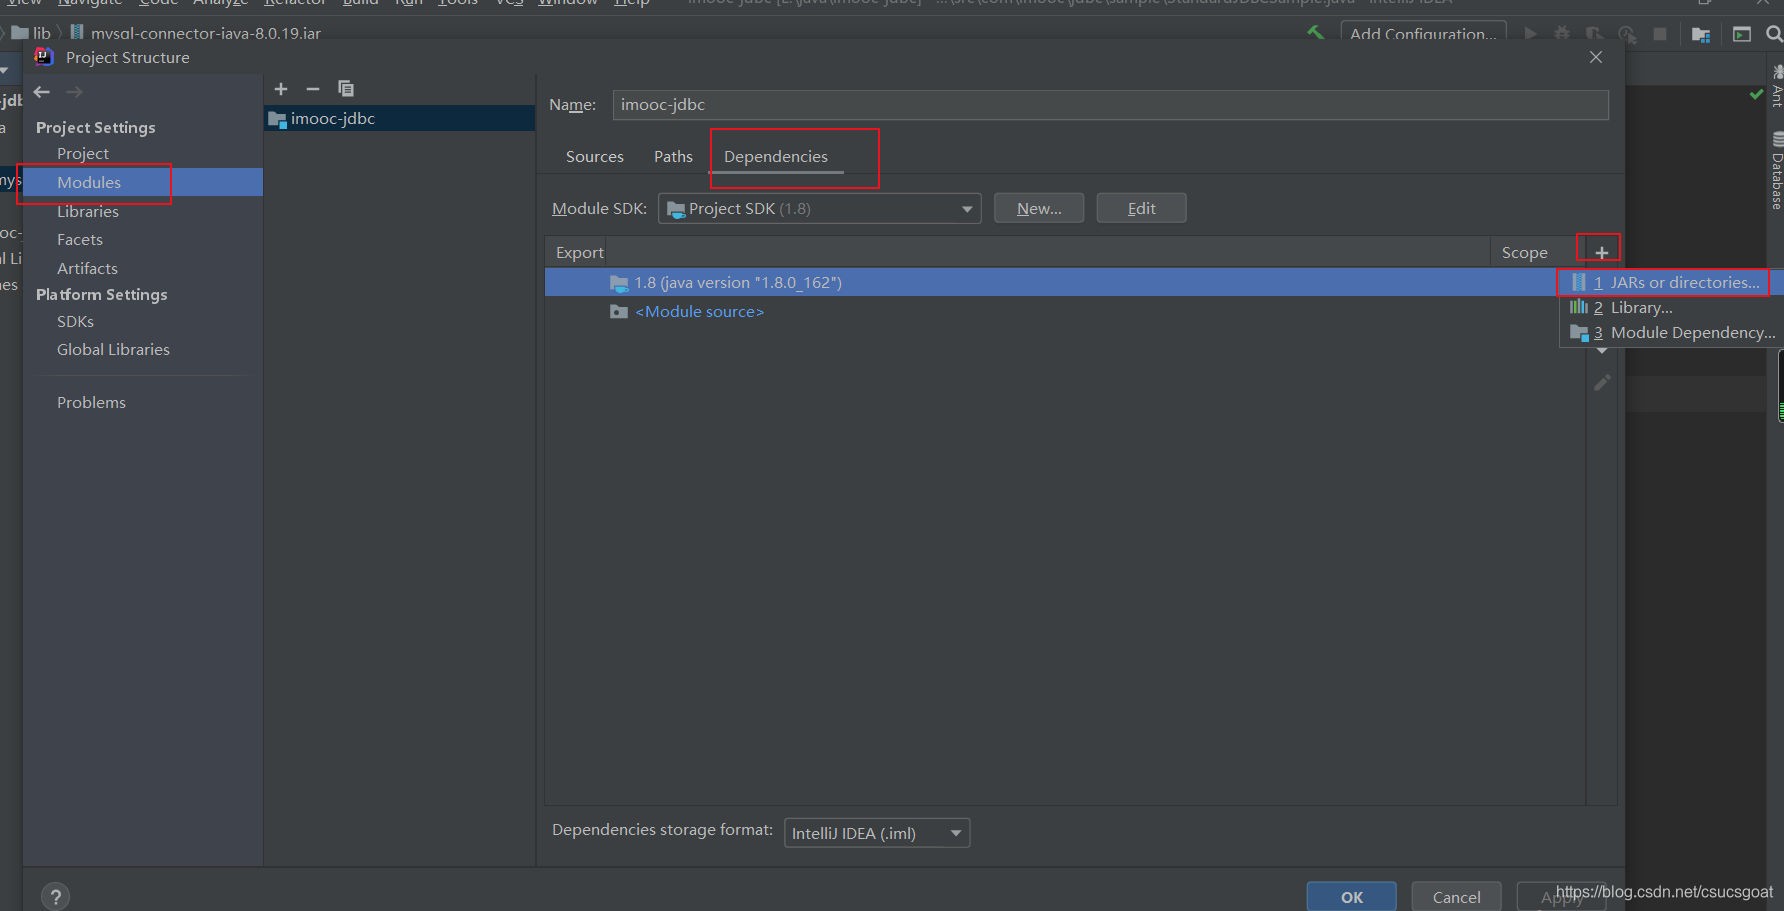Viewport: 1784px width, 911px height.
Task: Open Problems section
Action: (x=91, y=403)
